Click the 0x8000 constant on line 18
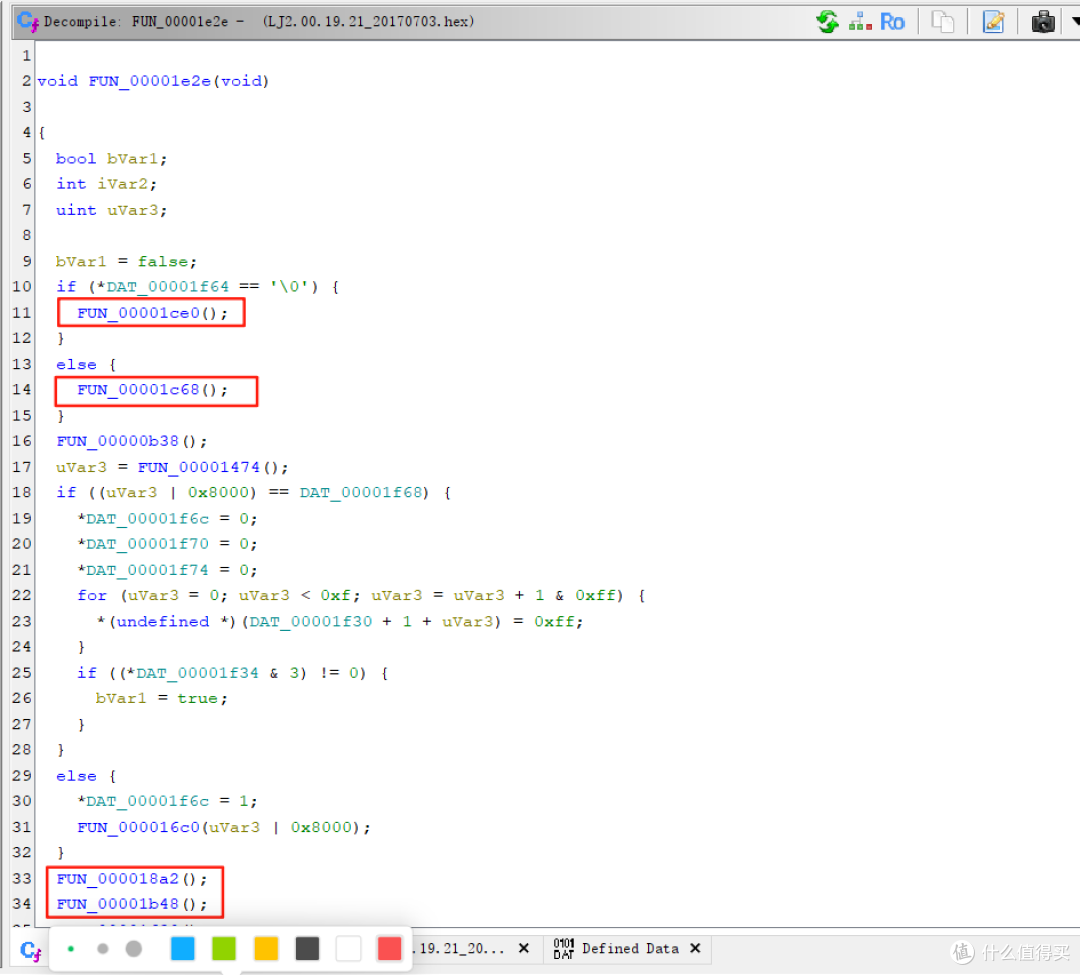Image resolution: width=1080 pixels, height=975 pixels. (x=218, y=493)
